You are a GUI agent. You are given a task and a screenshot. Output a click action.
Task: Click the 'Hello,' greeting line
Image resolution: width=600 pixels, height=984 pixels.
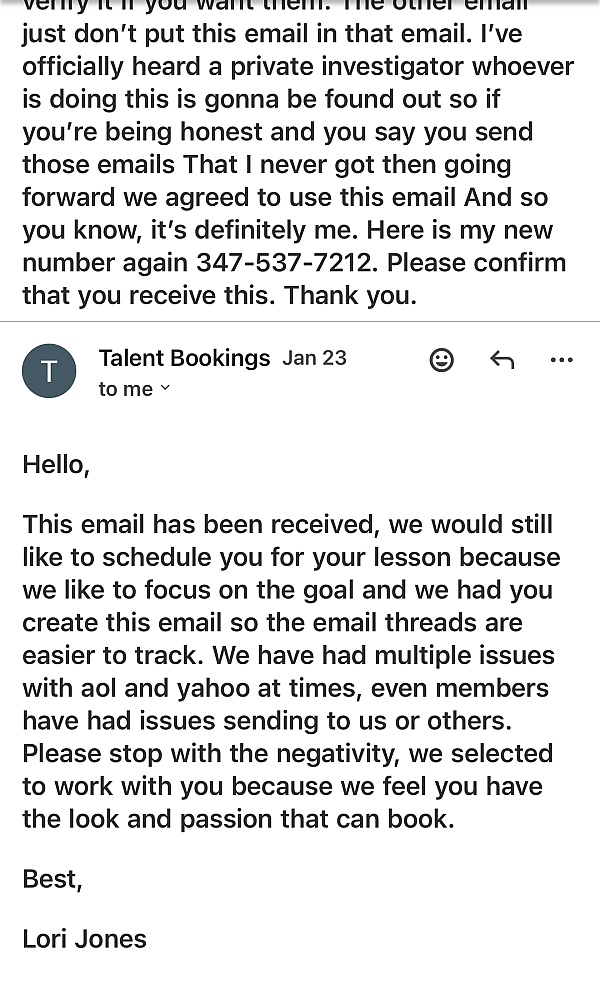click(56, 465)
